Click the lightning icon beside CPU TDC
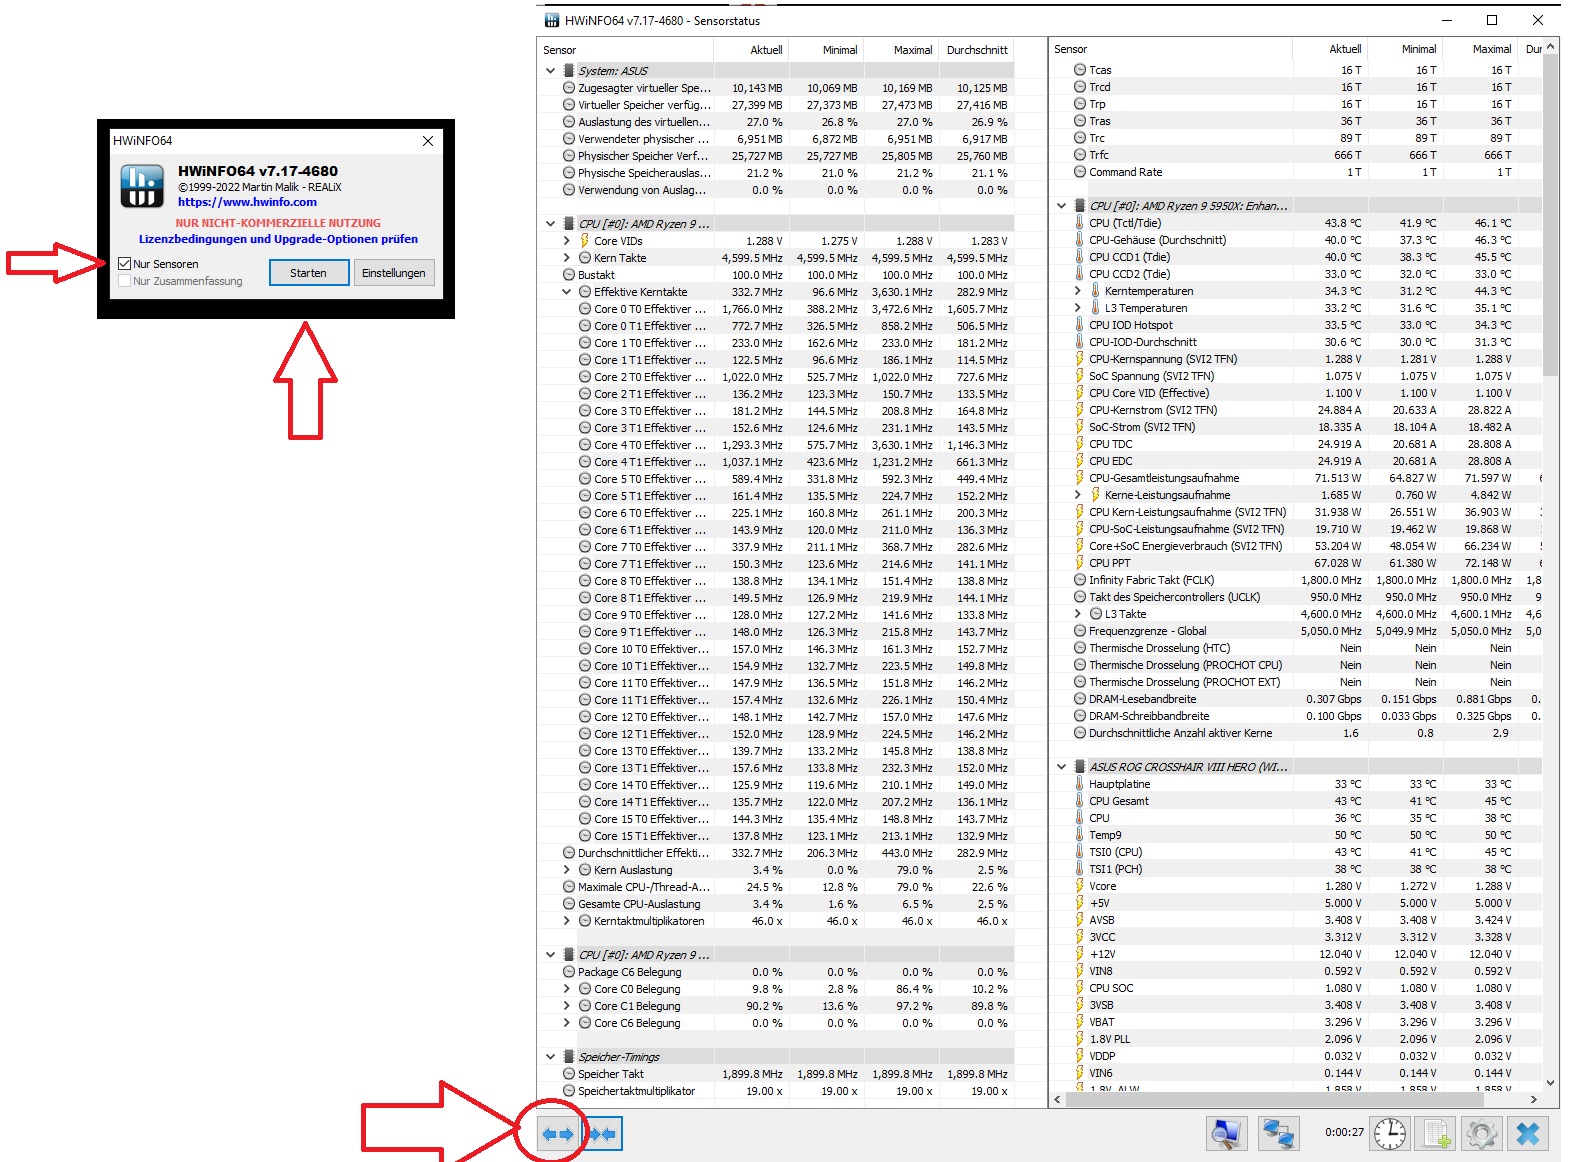 point(1079,444)
